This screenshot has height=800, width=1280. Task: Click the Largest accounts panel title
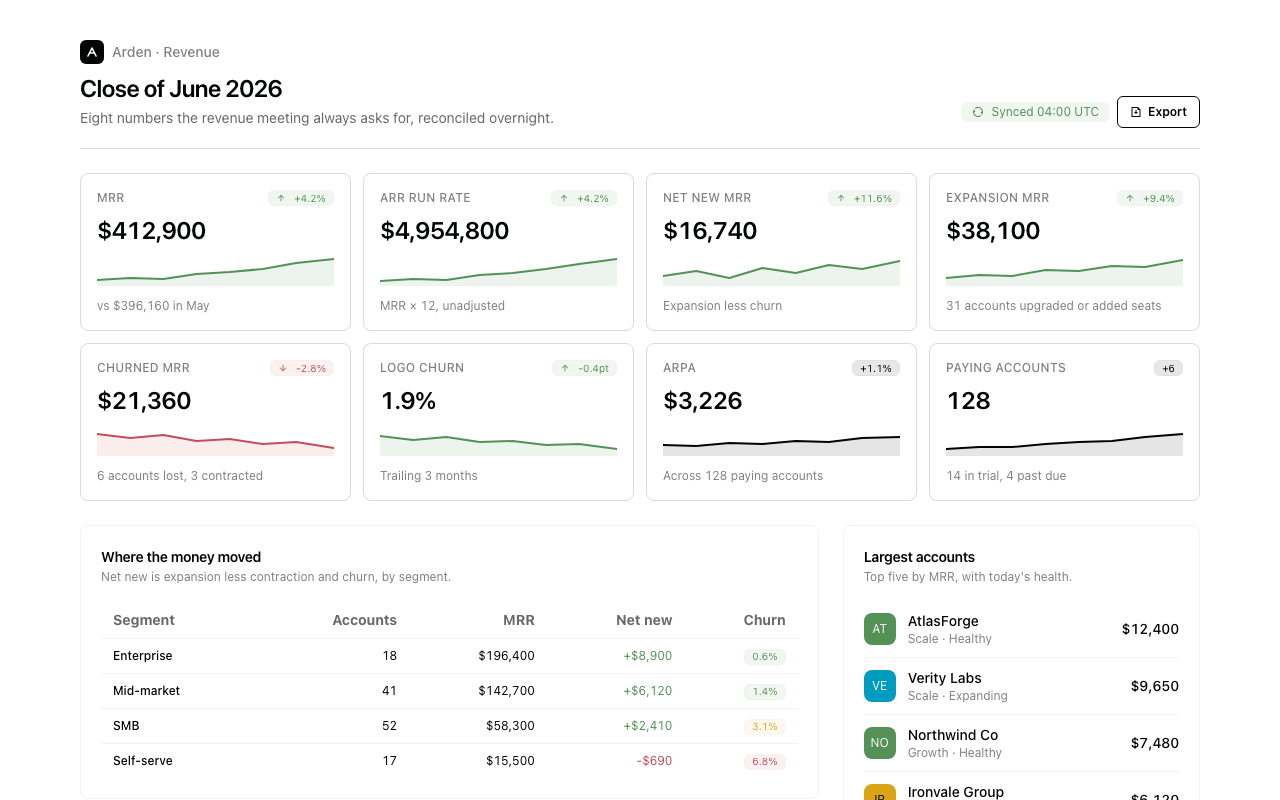[x=919, y=557]
